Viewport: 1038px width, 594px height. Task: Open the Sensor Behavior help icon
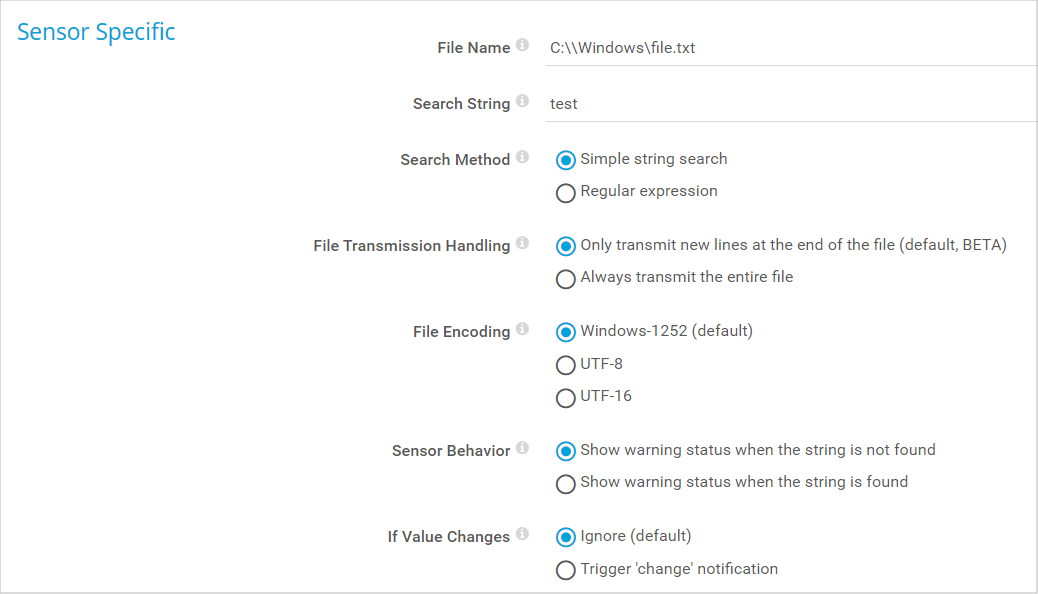522,449
